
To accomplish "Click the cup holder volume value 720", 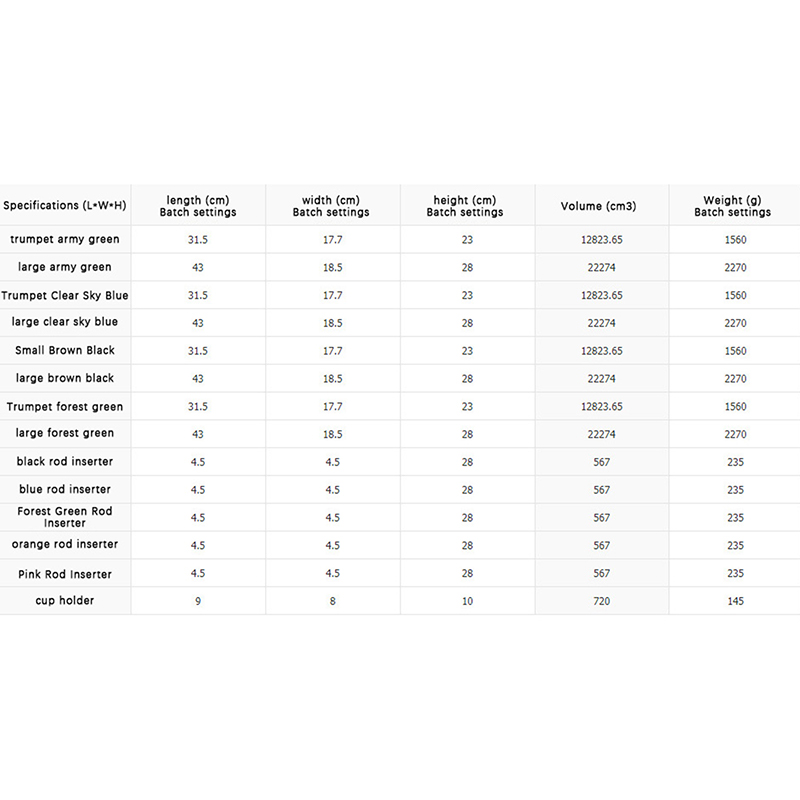I will tap(601, 601).
